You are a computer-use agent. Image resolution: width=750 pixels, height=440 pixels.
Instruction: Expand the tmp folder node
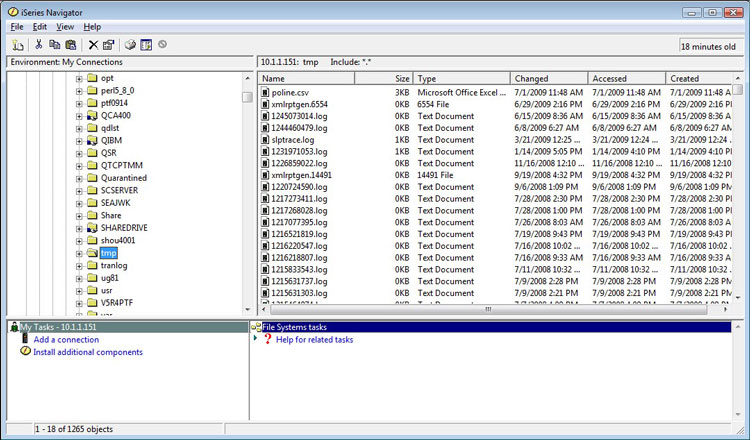79,253
